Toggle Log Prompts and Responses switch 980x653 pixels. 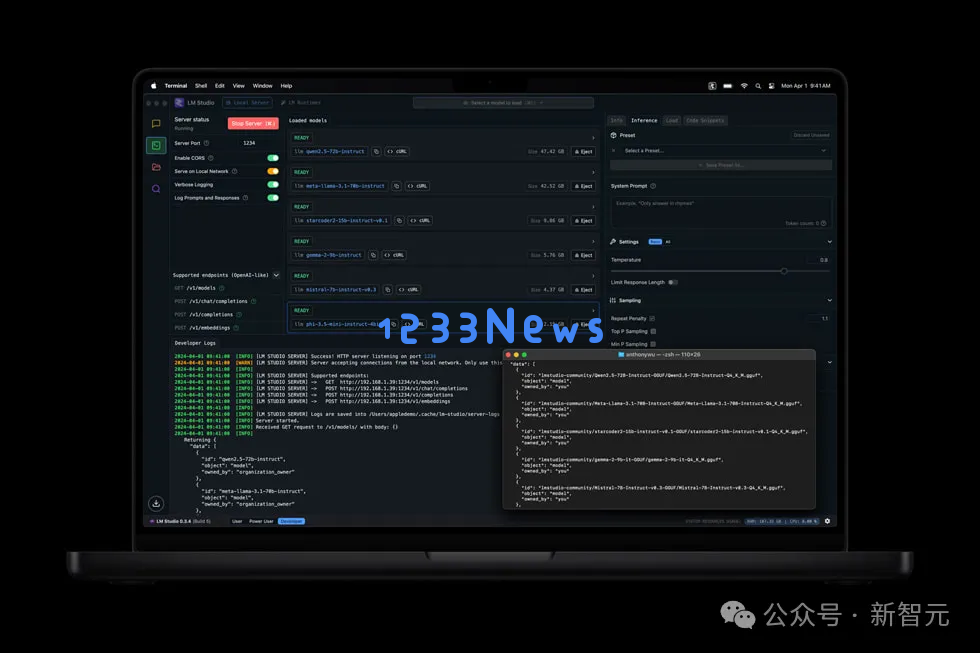click(x=273, y=198)
